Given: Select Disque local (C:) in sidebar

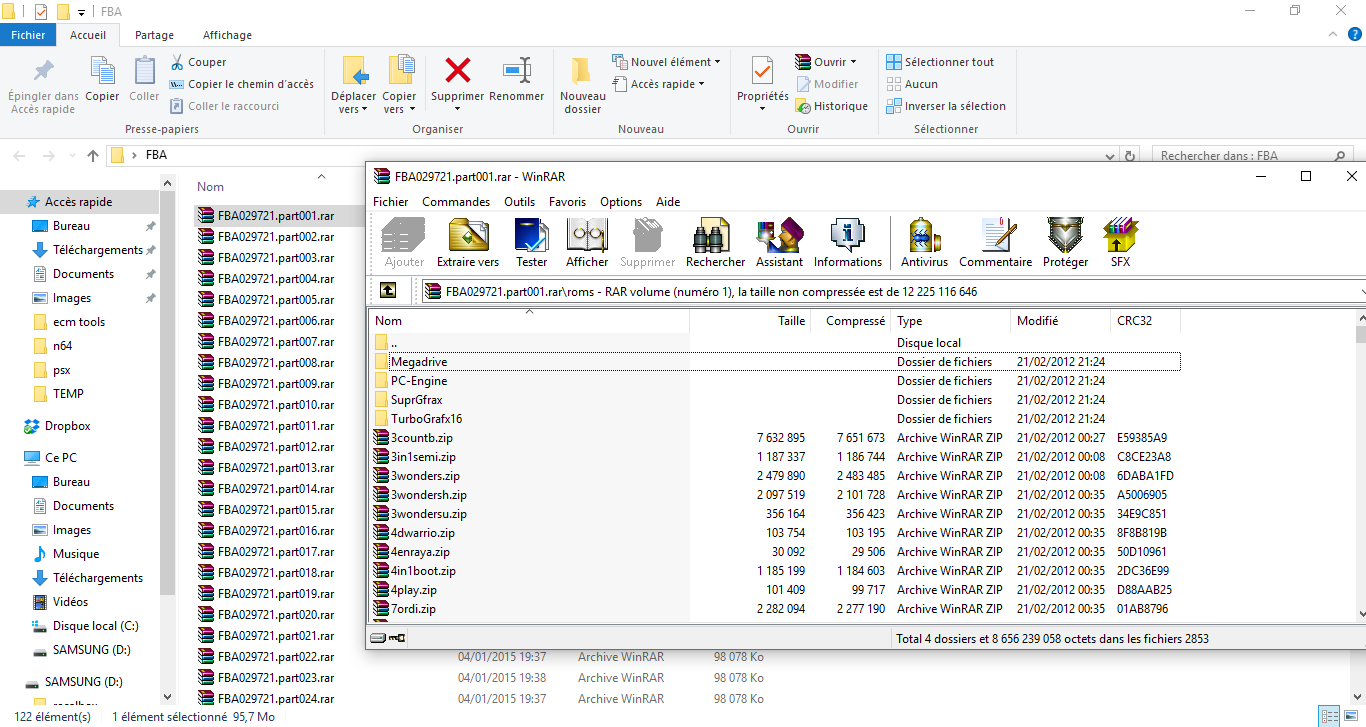Looking at the screenshot, I should click(x=95, y=626).
